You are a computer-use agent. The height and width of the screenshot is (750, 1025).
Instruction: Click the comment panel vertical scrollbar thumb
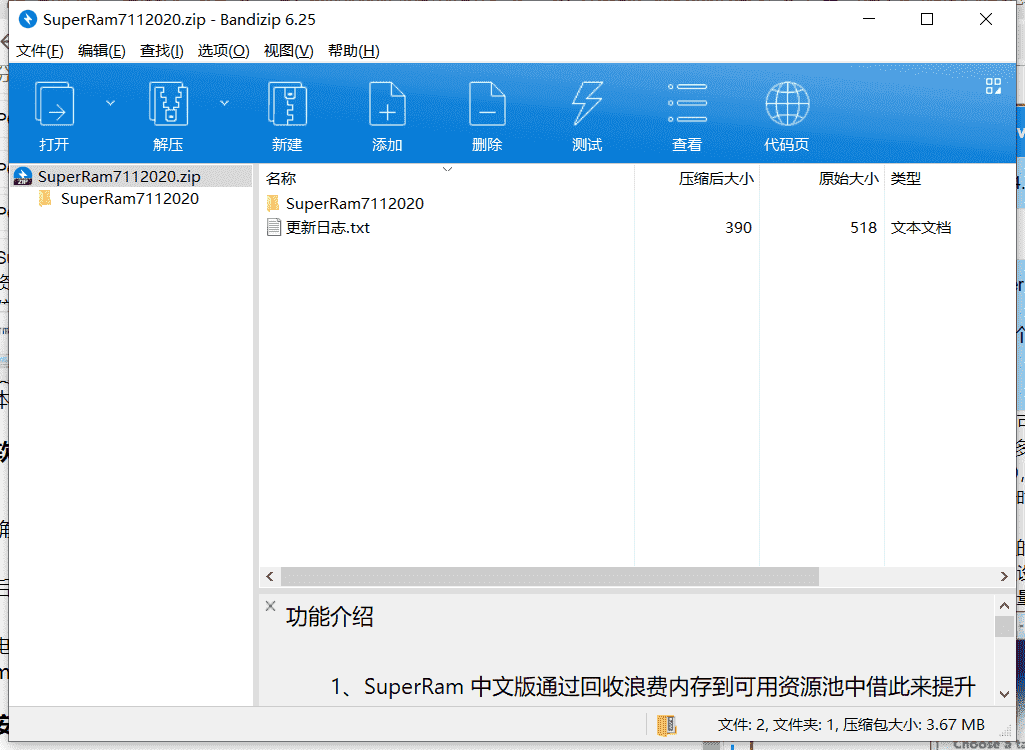pyautogui.click(x=1004, y=626)
